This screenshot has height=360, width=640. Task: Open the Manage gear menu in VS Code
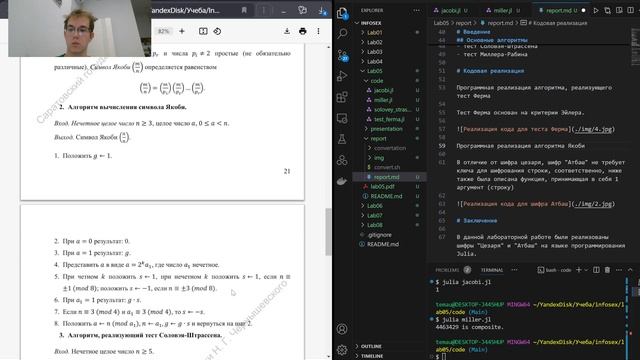coord(342,349)
